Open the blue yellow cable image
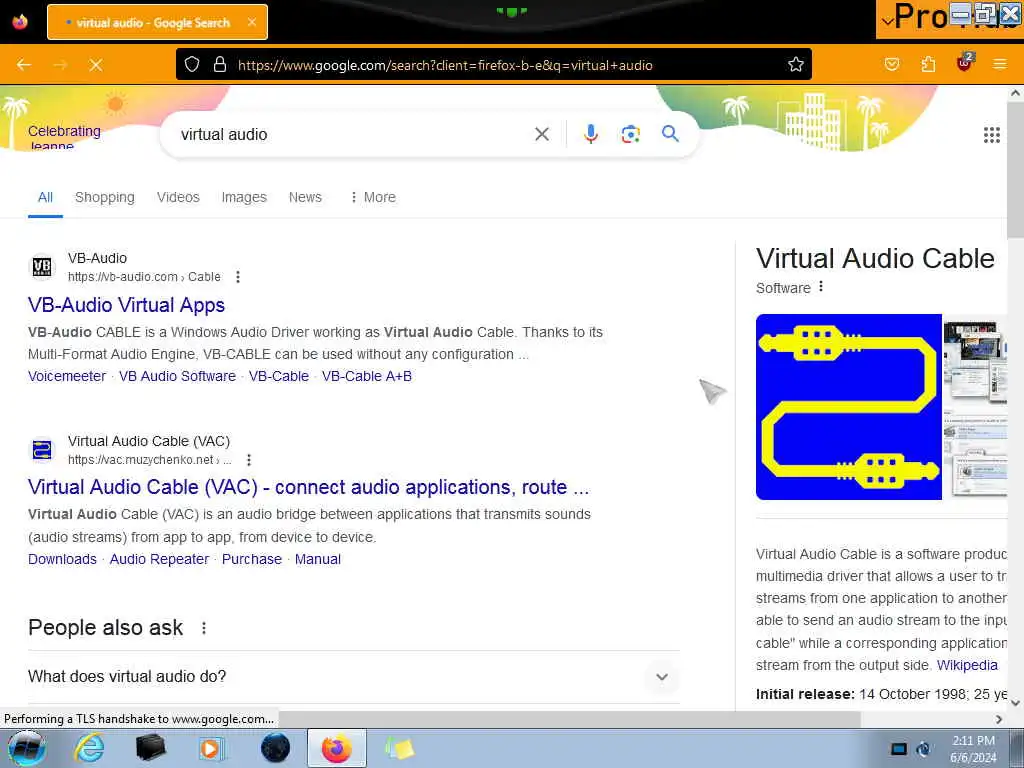Screen dimensions: 1024x768 [848, 407]
